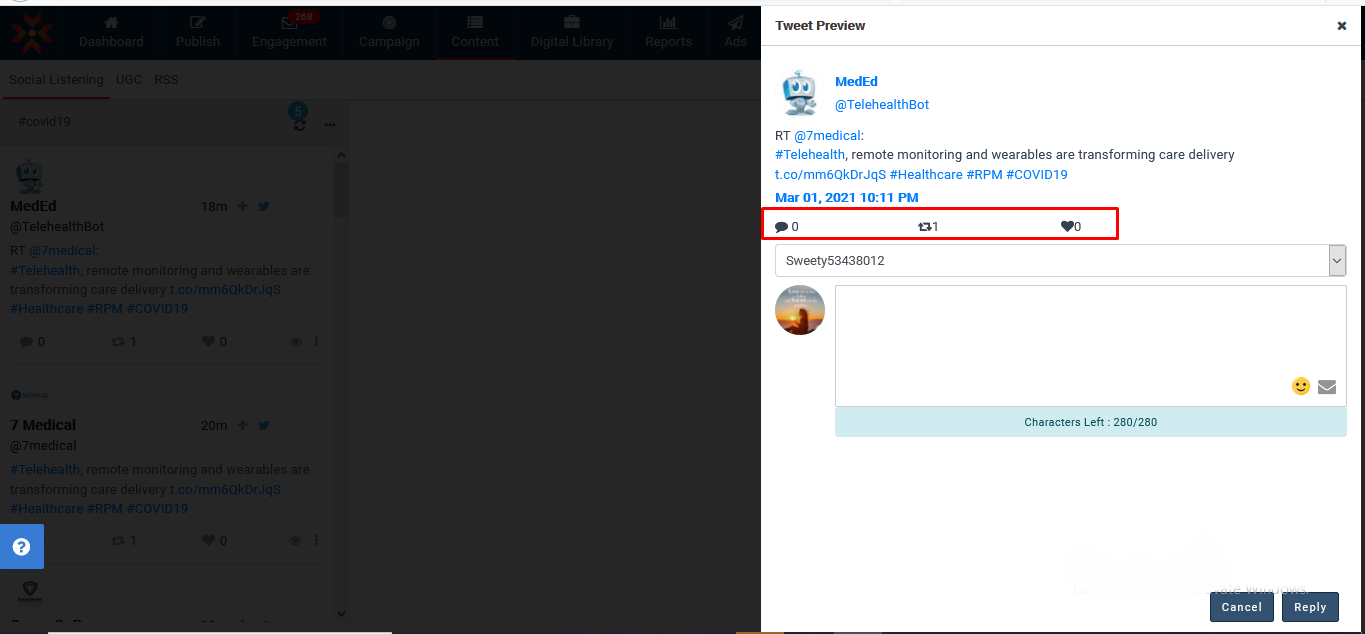The image size is (1365, 634).
Task: Refresh the #covid19 stream
Action: pos(299,125)
